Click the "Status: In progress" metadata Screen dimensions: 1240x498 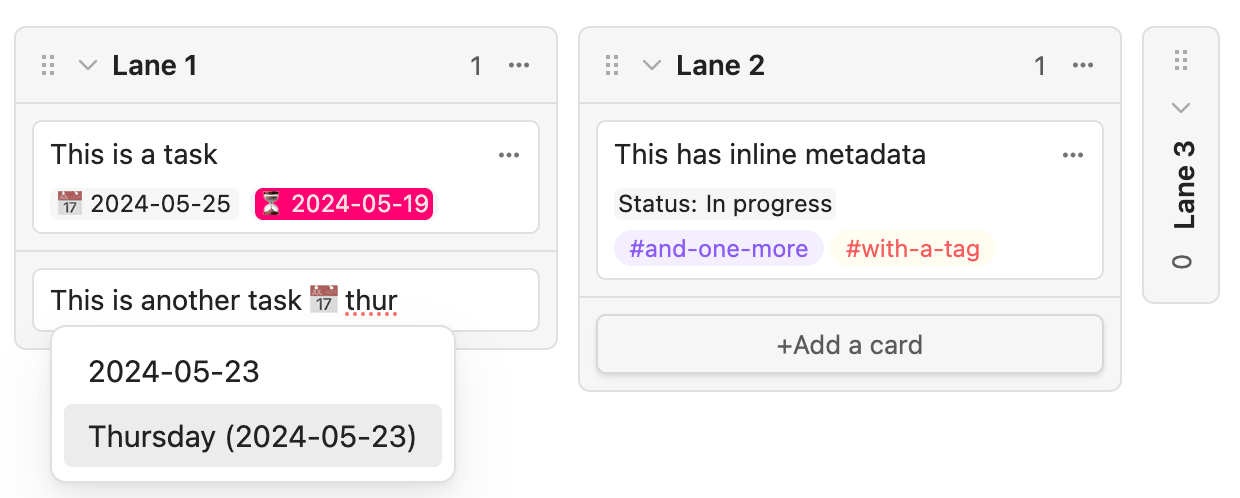pyautogui.click(x=725, y=204)
